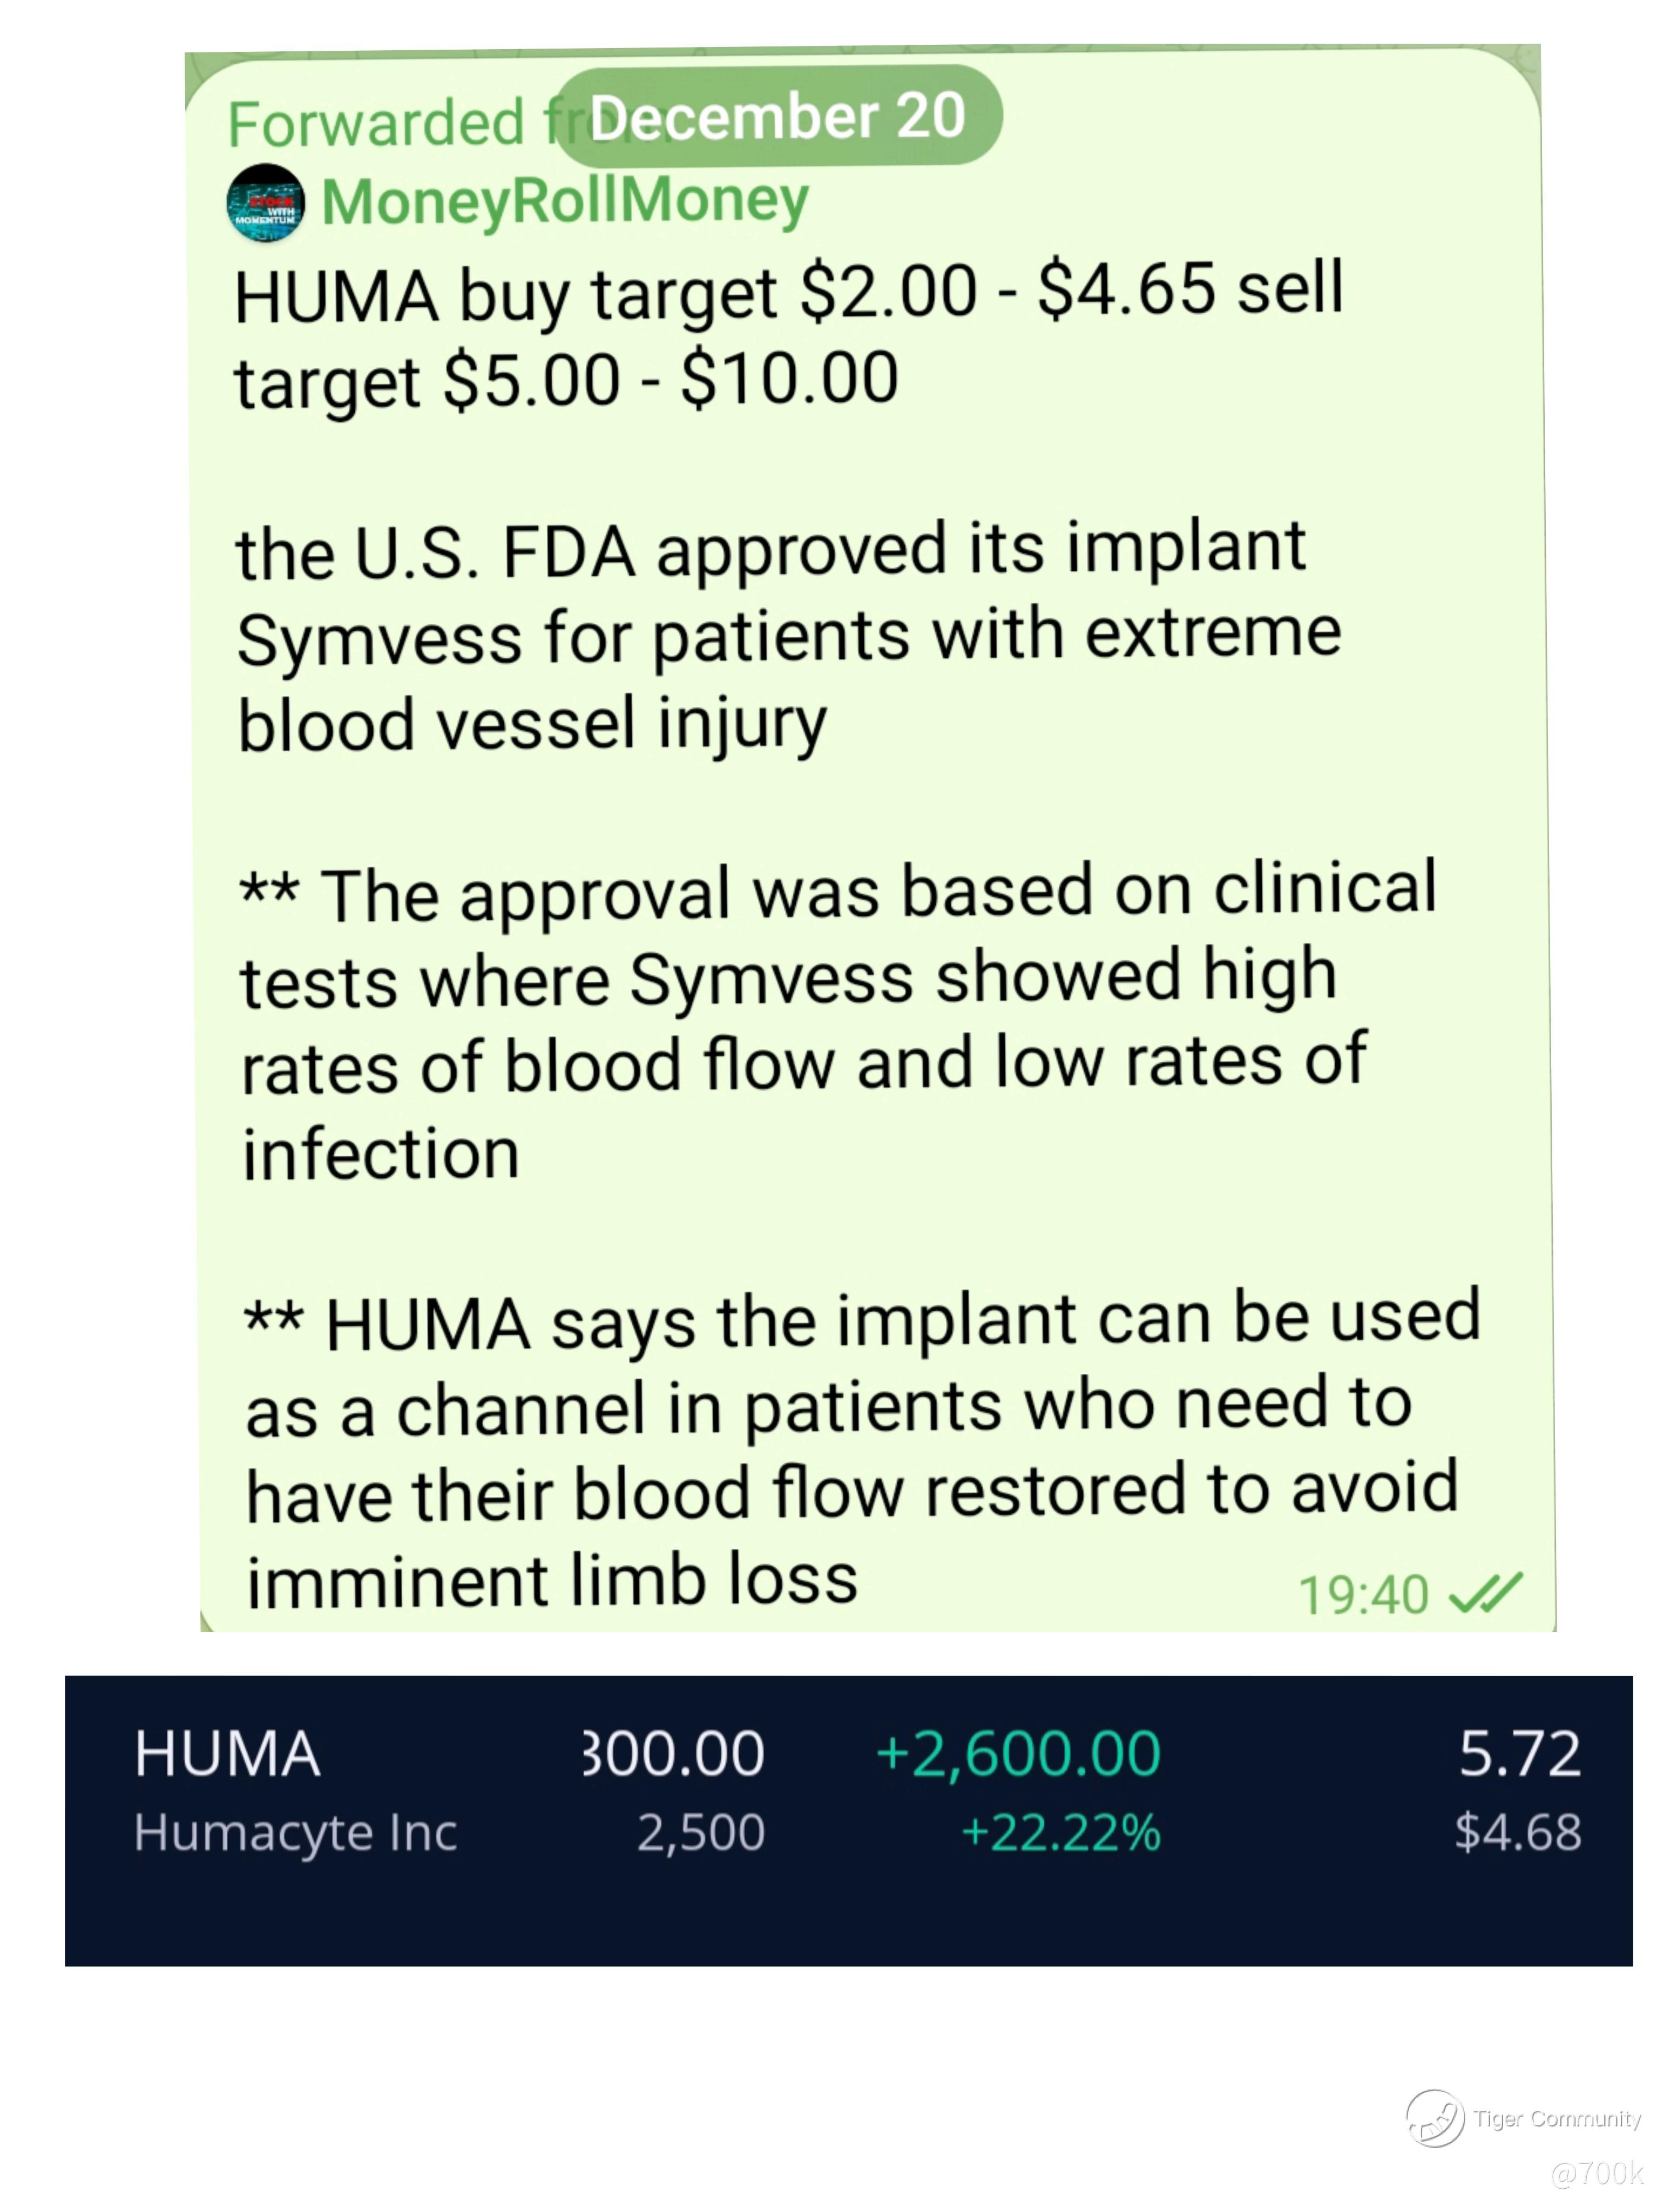
Task: Tap the Humacyte Inc company name
Action: coord(295,1833)
